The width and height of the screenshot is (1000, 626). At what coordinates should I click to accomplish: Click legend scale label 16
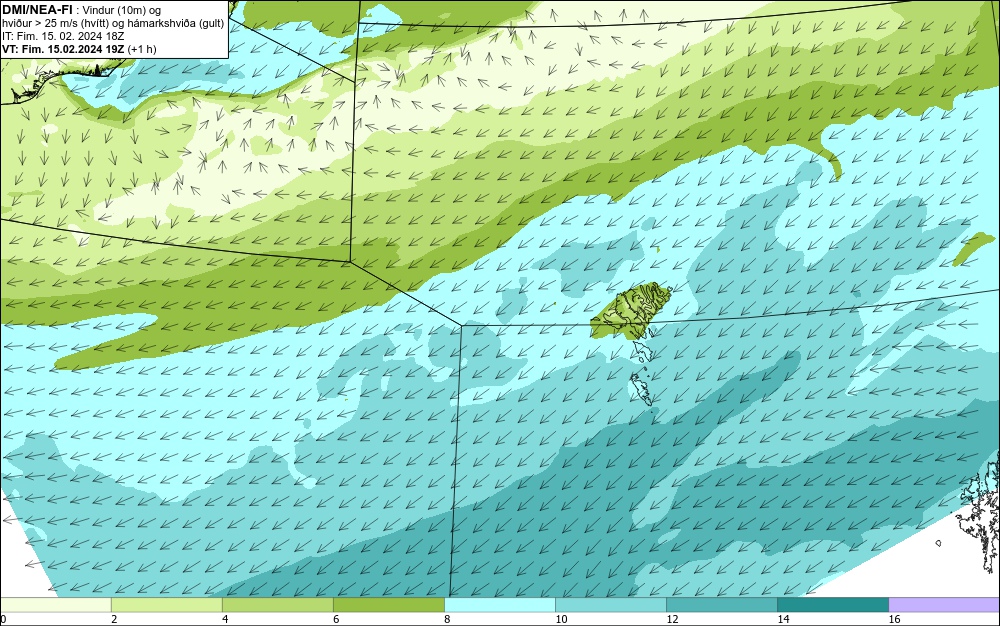(894, 619)
